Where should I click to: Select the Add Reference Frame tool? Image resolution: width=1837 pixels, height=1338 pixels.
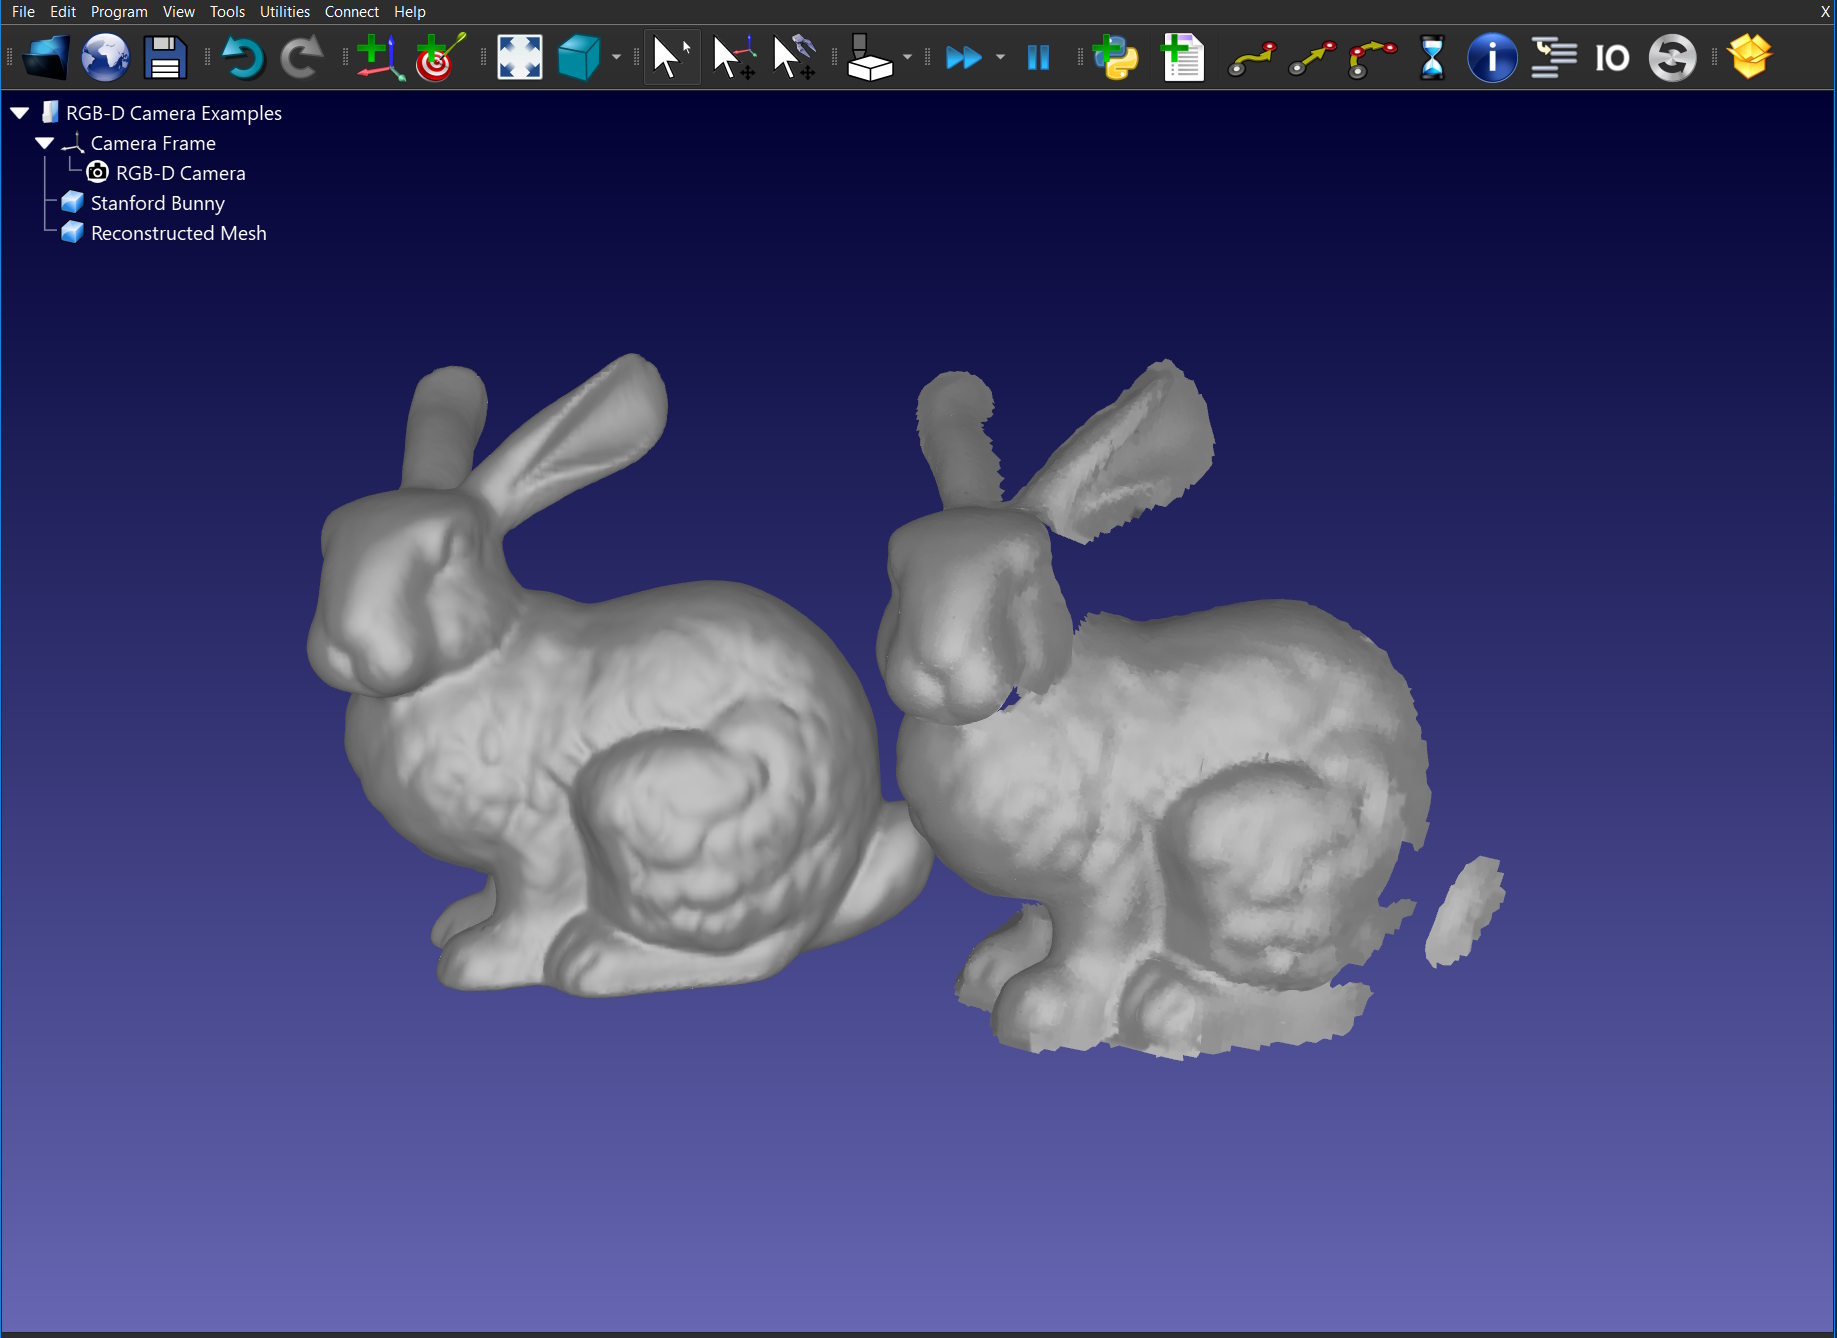[x=380, y=57]
